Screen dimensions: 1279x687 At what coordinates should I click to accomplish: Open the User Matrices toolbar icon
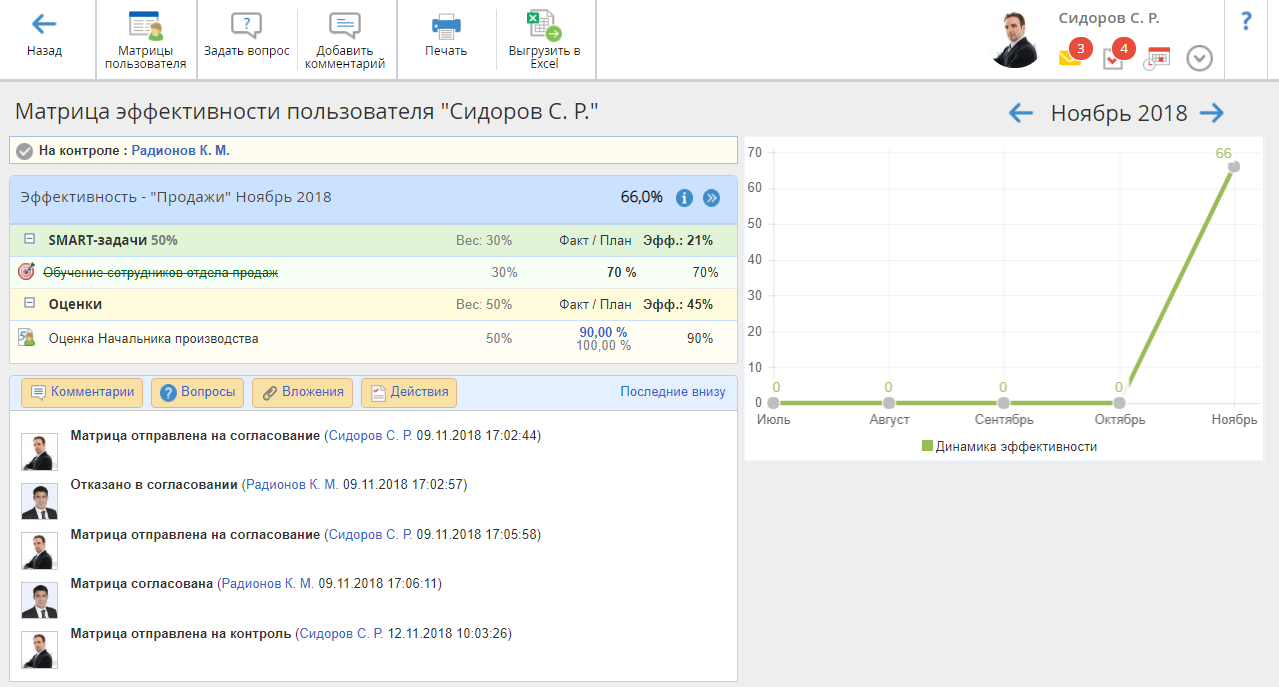146,26
